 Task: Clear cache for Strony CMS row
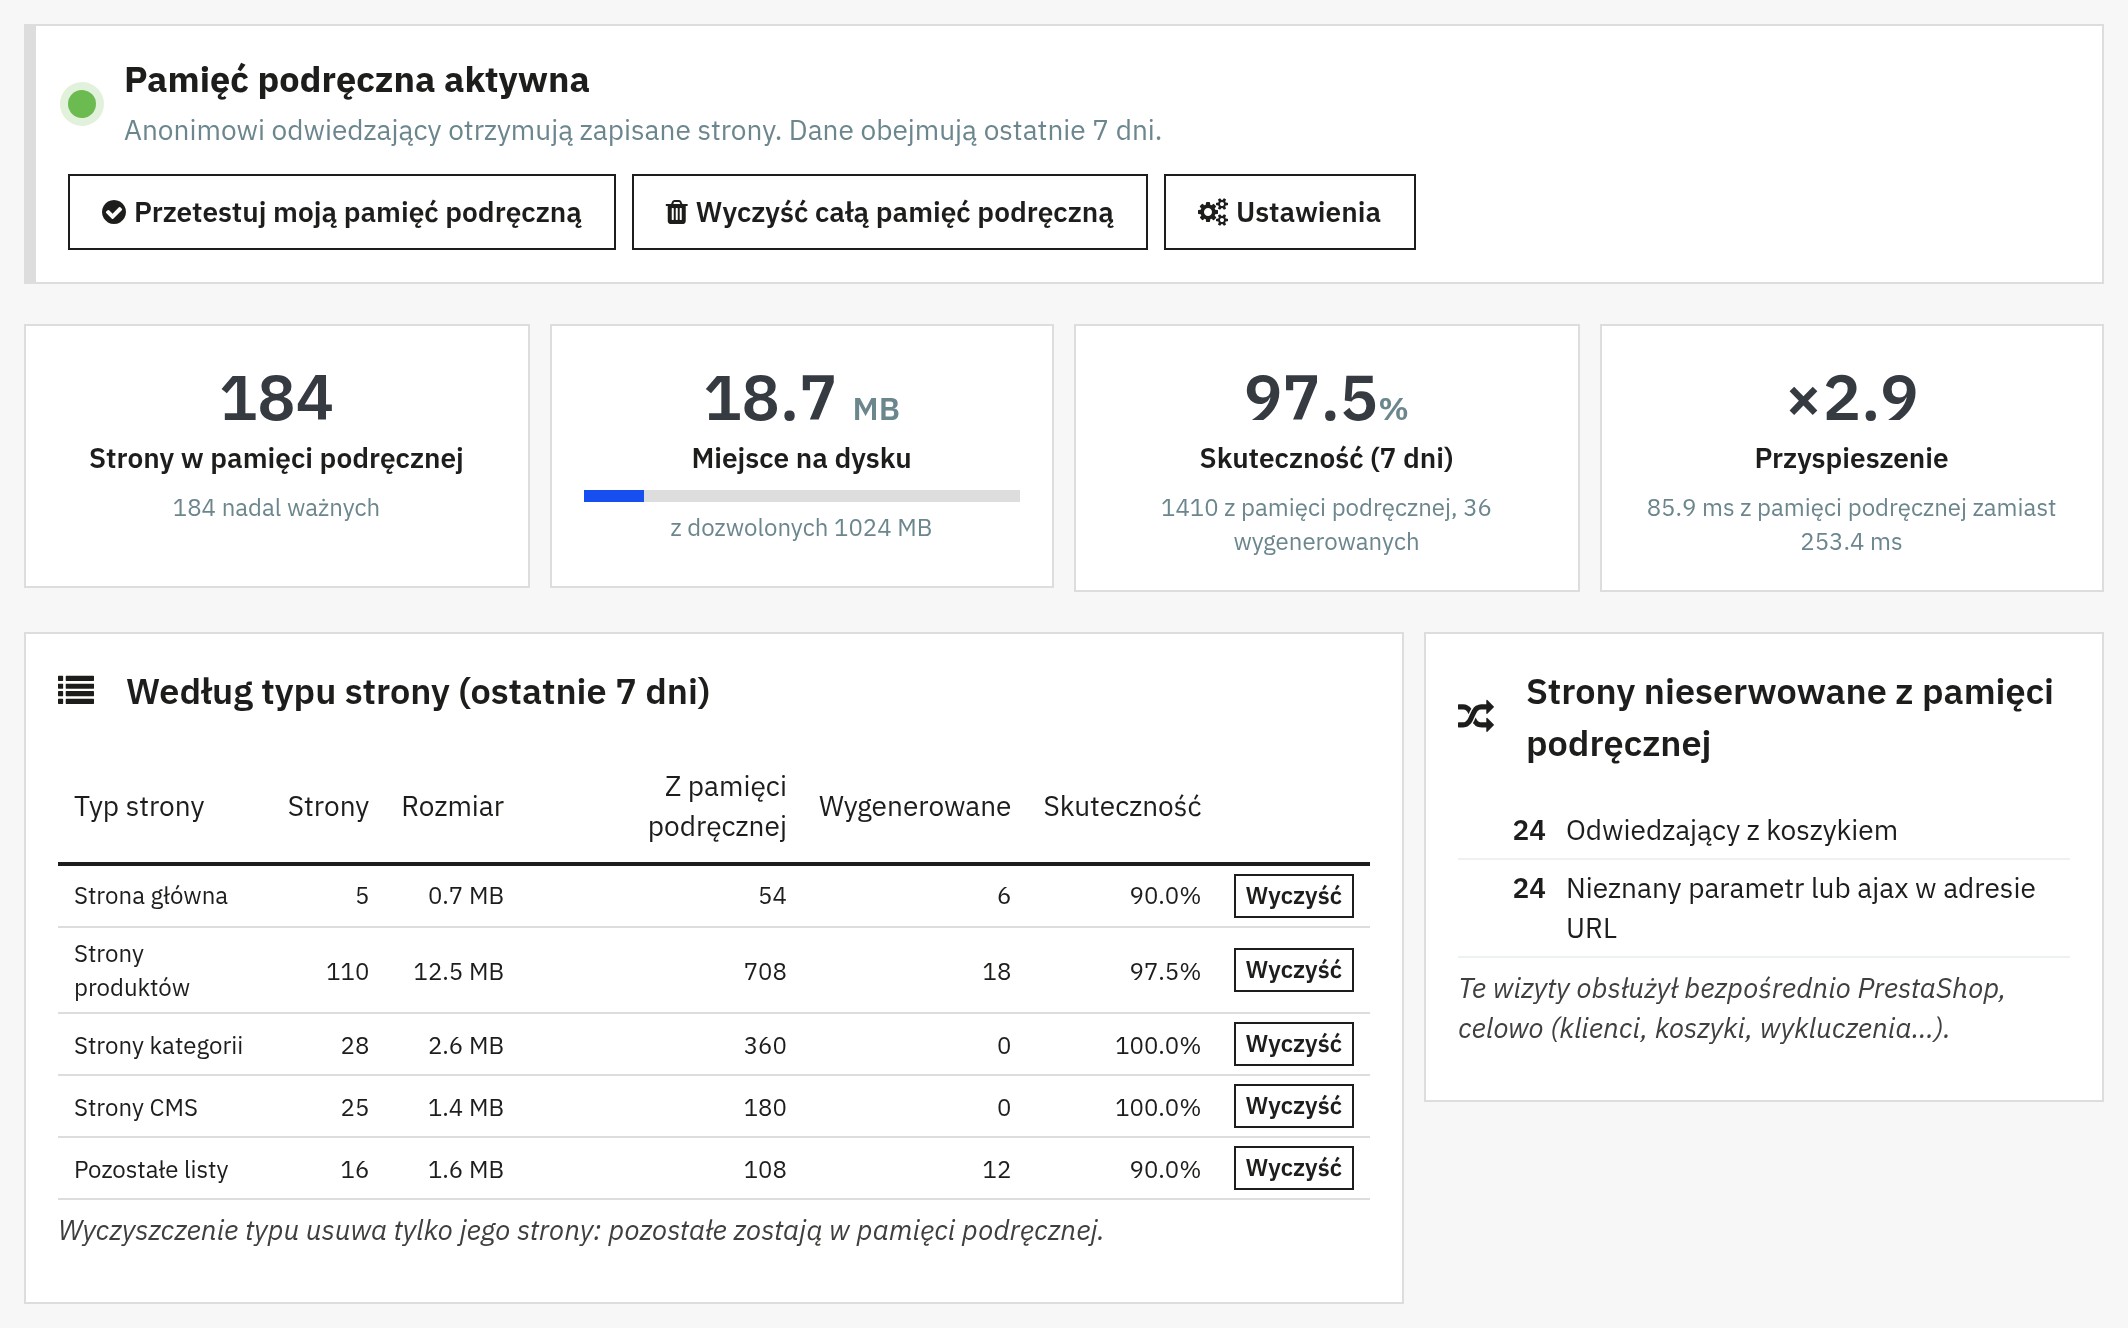pyautogui.click(x=1294, y=1106)
